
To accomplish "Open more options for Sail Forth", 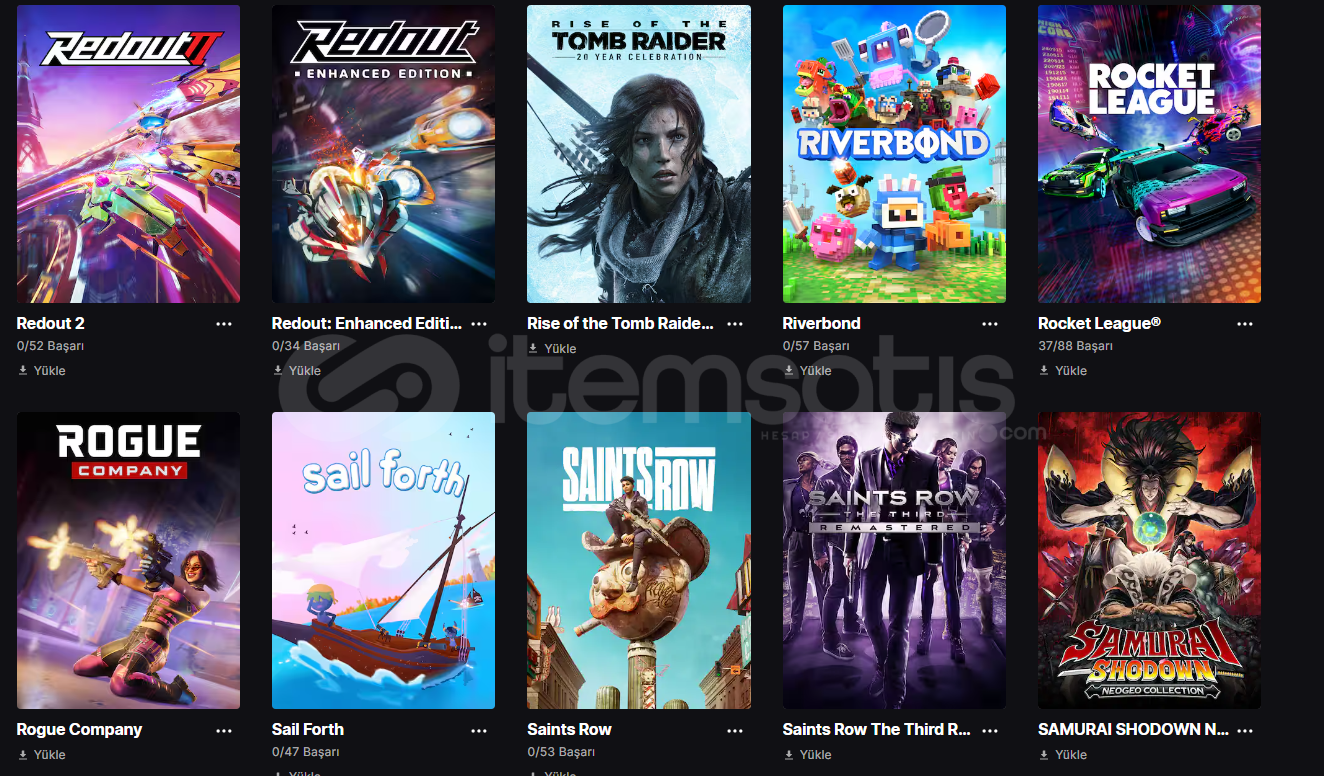I will (x=479, y=730).
